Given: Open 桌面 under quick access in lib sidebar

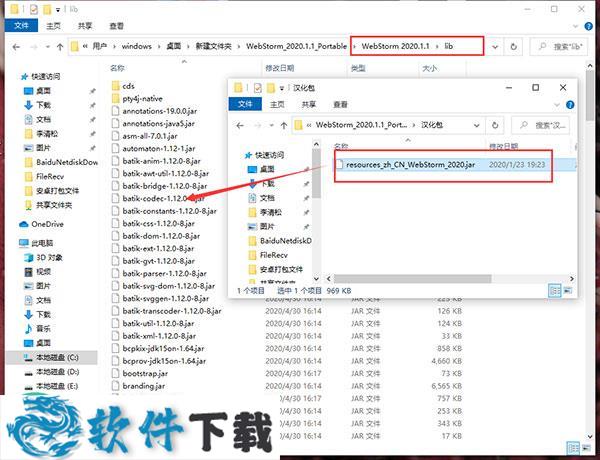Looking at the screenshot, I should point(43,91).
